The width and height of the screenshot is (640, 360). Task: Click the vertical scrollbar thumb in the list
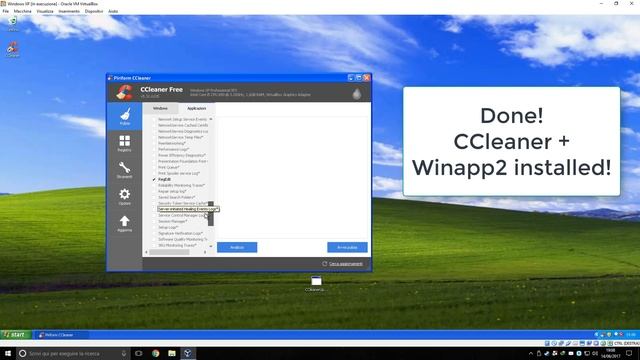211,213
